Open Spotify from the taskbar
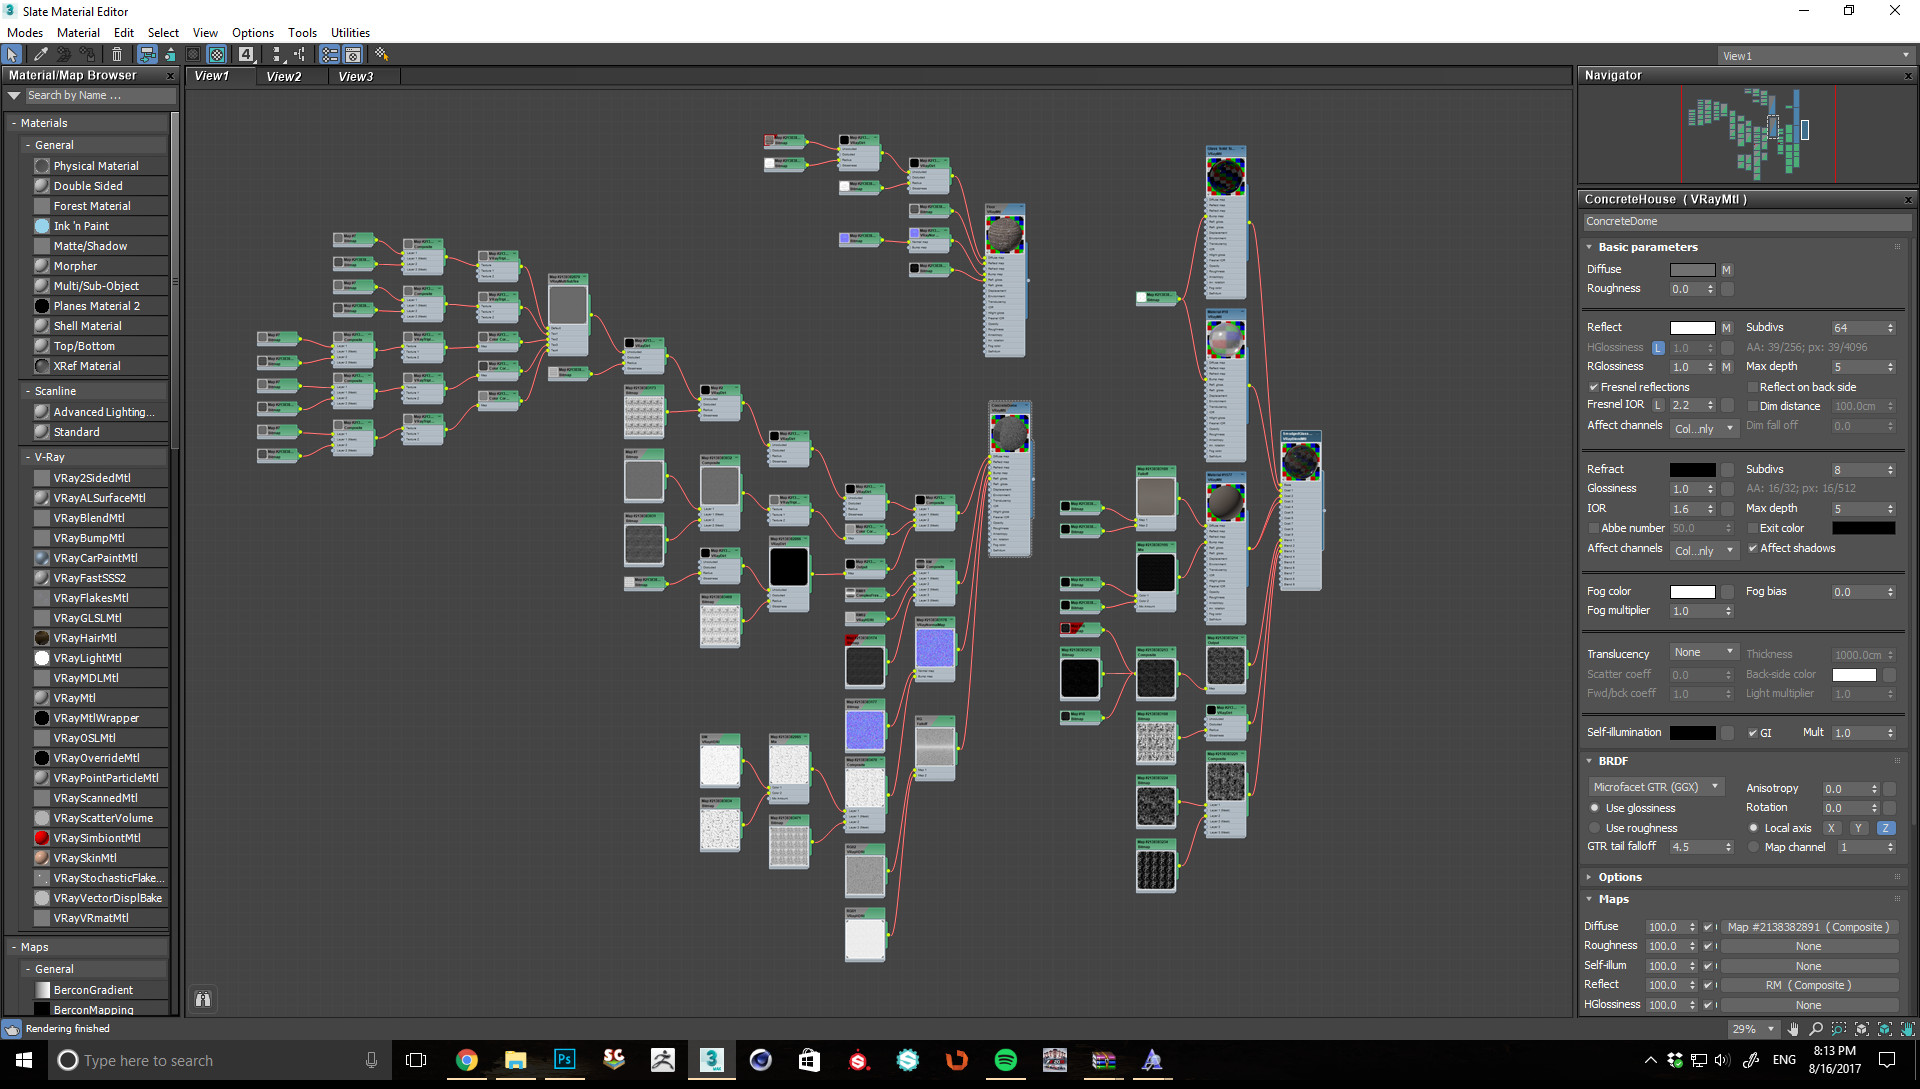The width and height of the screenshot is (1920, 1089). (x=1005, y=1060)
